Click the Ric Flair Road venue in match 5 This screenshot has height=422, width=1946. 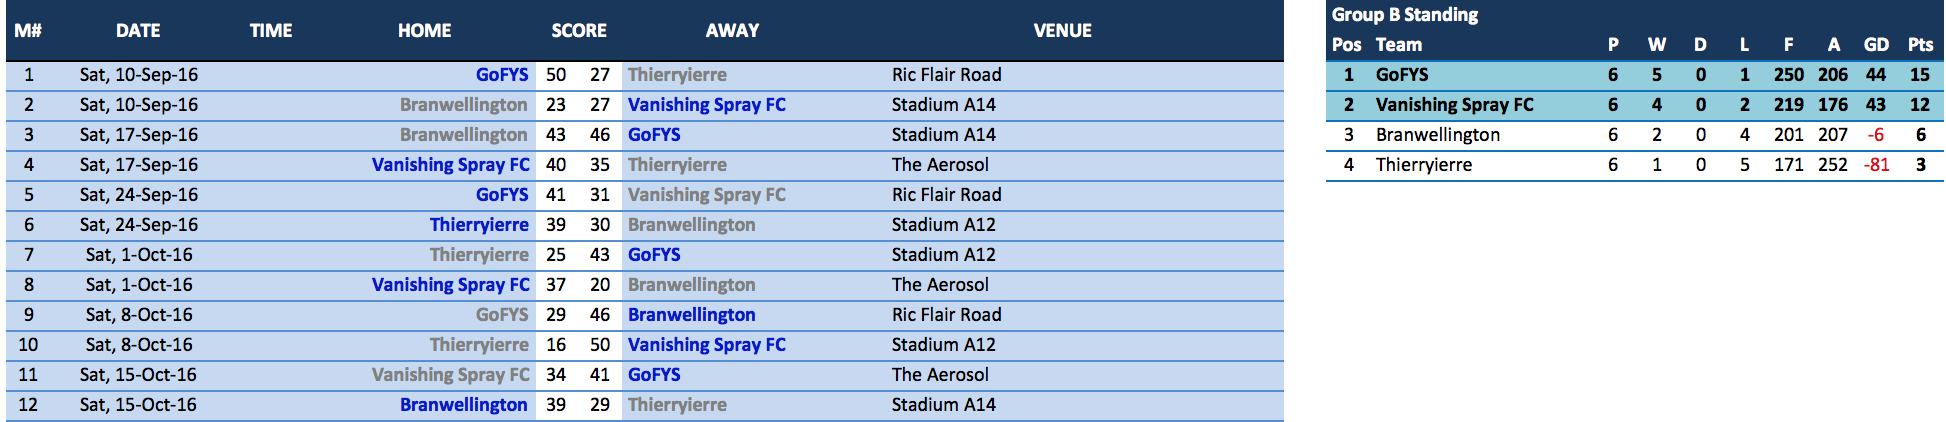946,195
